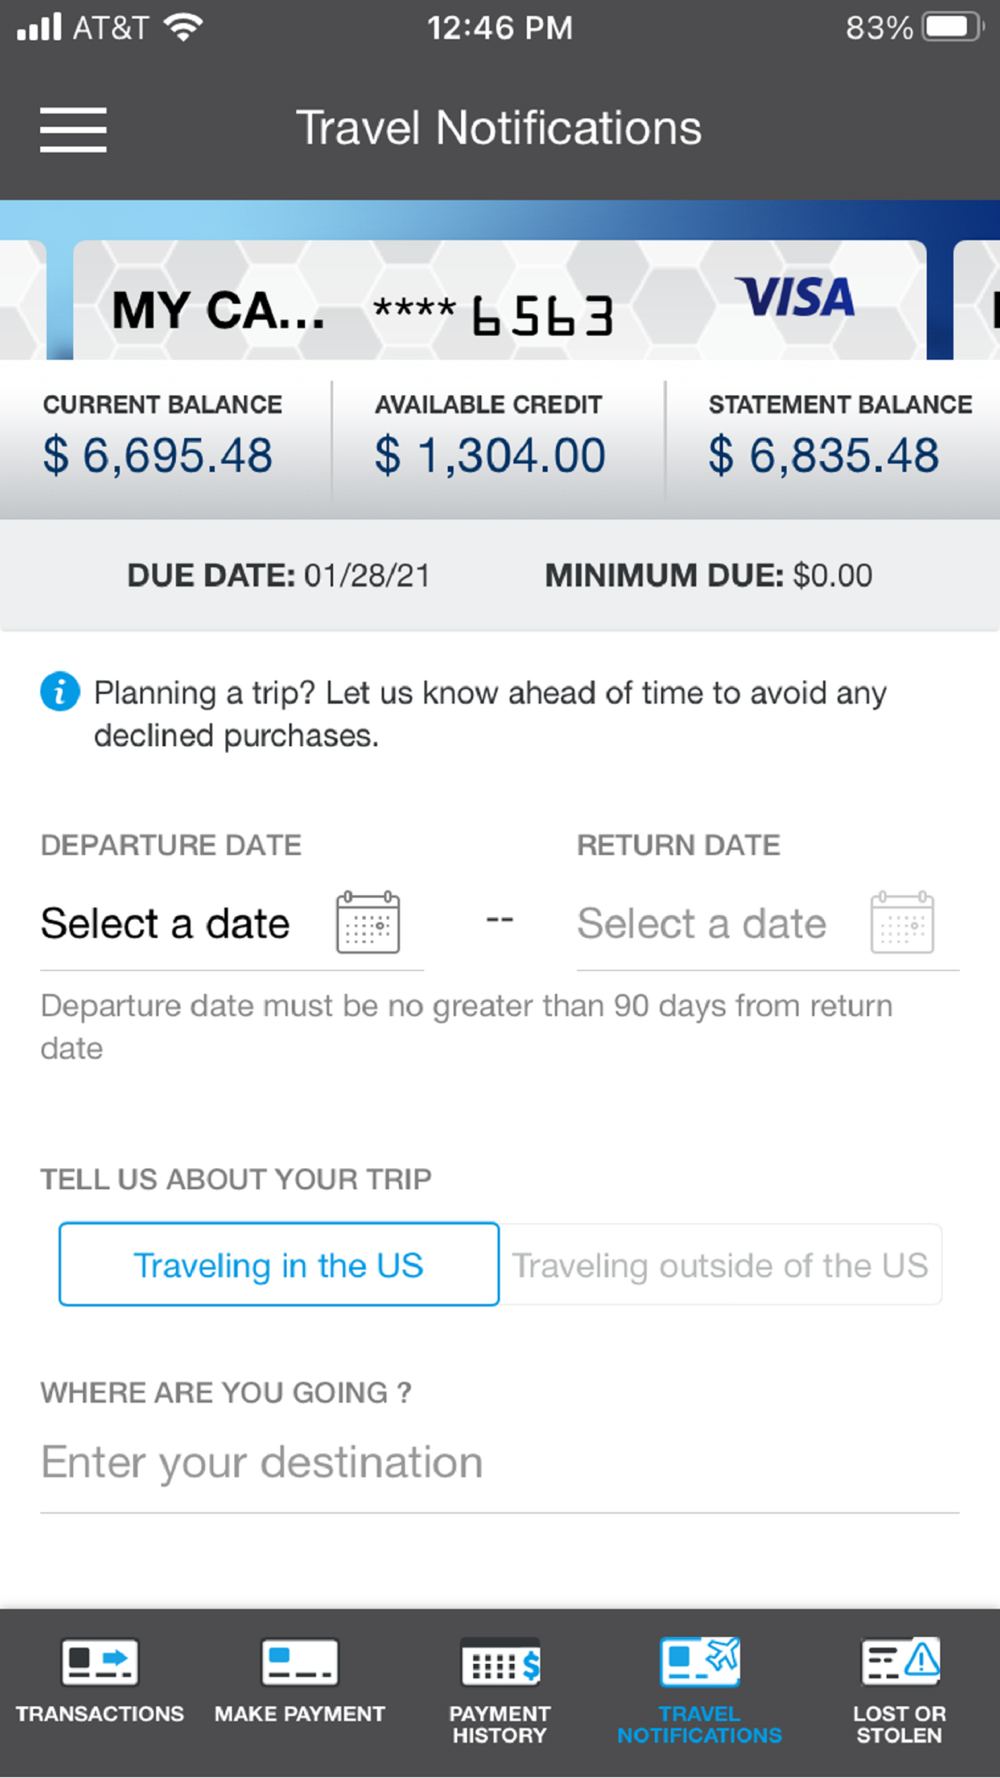Open the hamburger menu
The height and width of the screenshot is (1778, 1000).
coord(73,130)
